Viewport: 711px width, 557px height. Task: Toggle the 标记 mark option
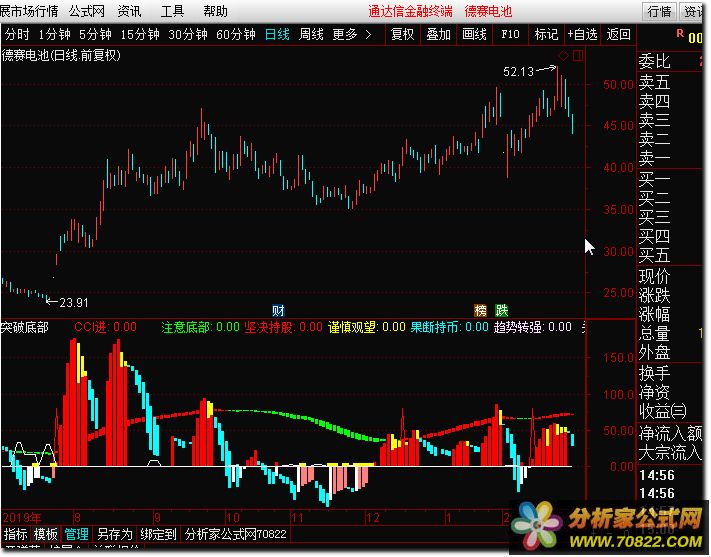(546, 34)
